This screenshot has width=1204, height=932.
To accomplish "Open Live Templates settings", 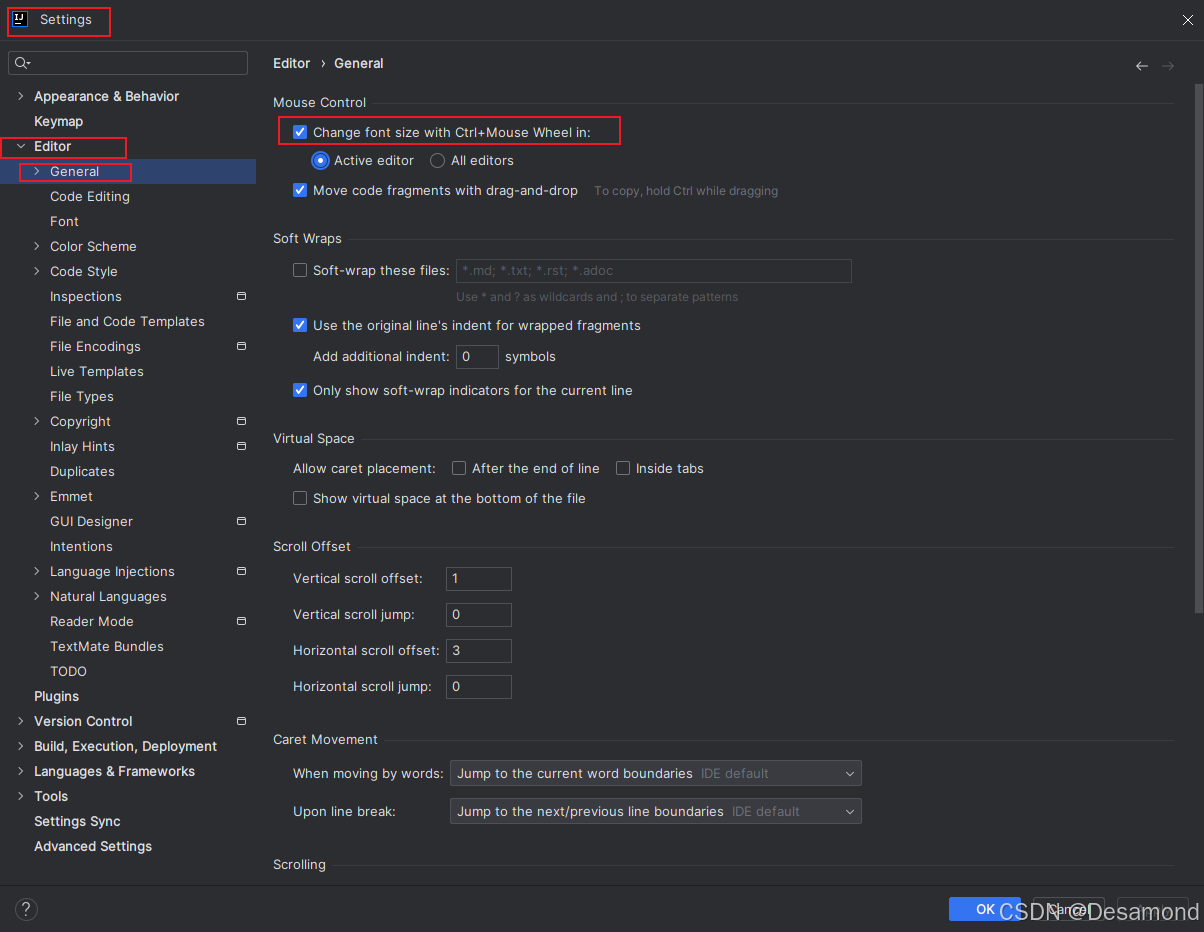I will pos(97,371).
